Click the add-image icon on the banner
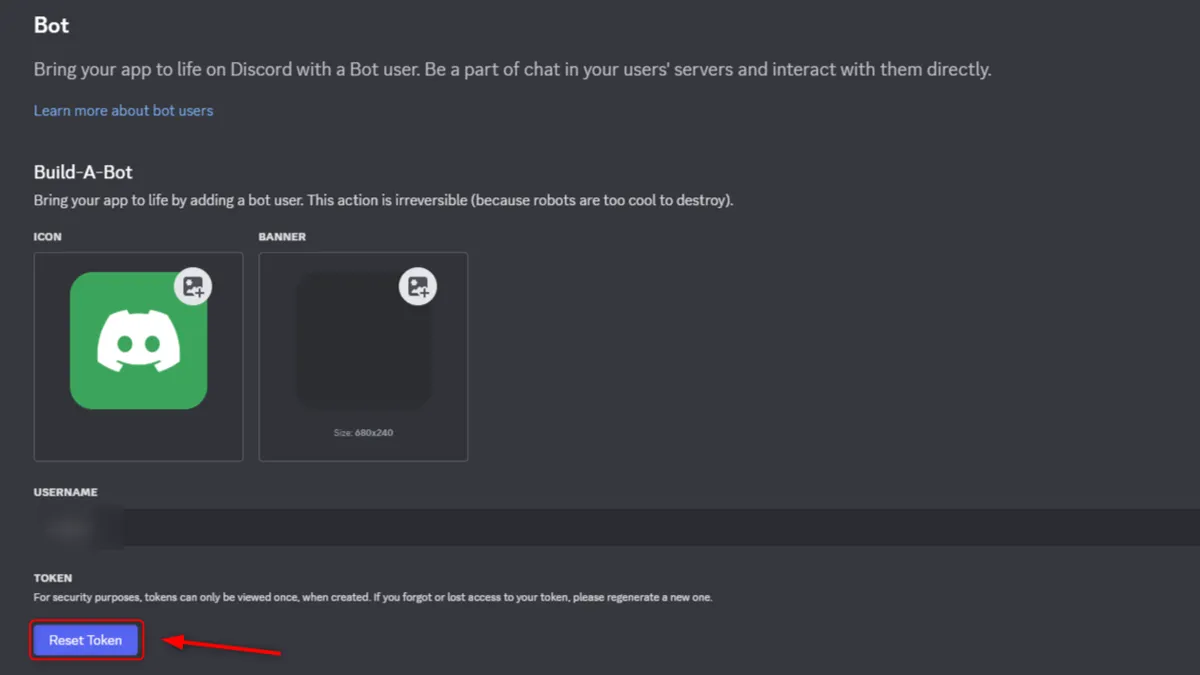The width and height of the screenshot is (1200, 675). [x=418, y=287]
